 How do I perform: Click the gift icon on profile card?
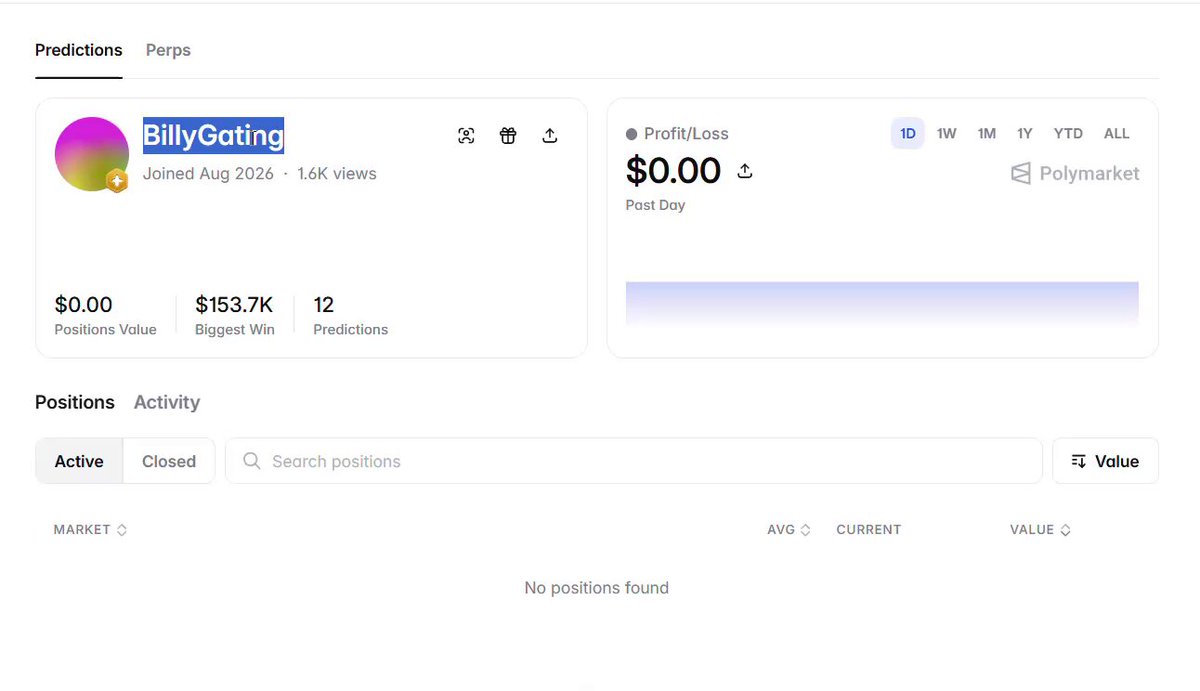tap(508, 136)
